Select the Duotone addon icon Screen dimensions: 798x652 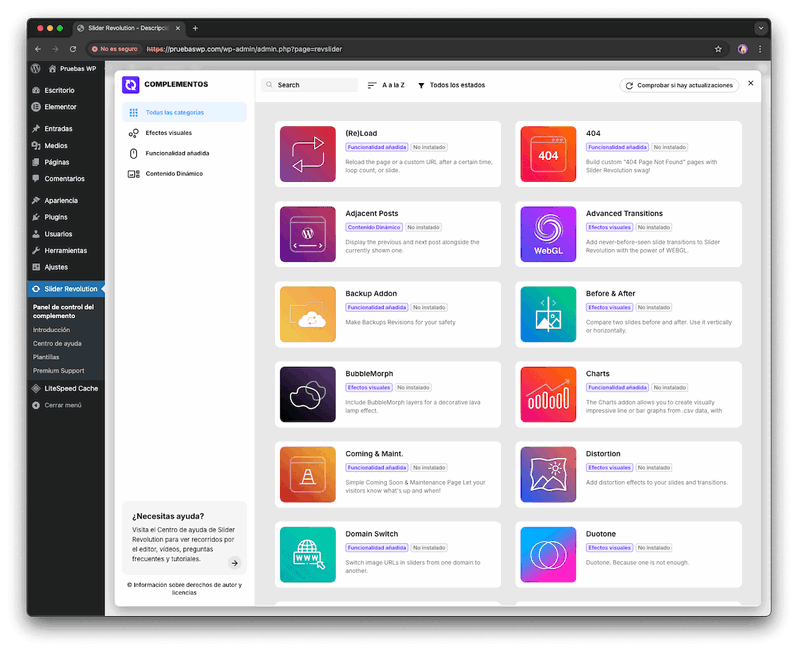point(548,554)
